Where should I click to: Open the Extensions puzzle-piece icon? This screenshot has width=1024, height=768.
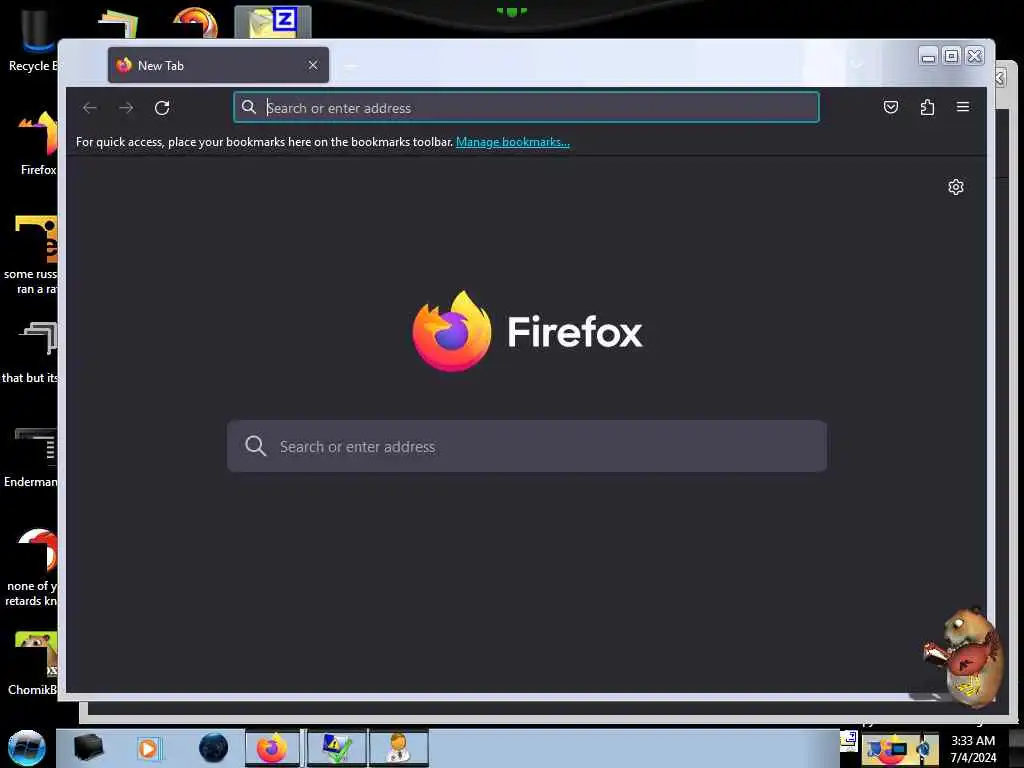pos(927,107)
